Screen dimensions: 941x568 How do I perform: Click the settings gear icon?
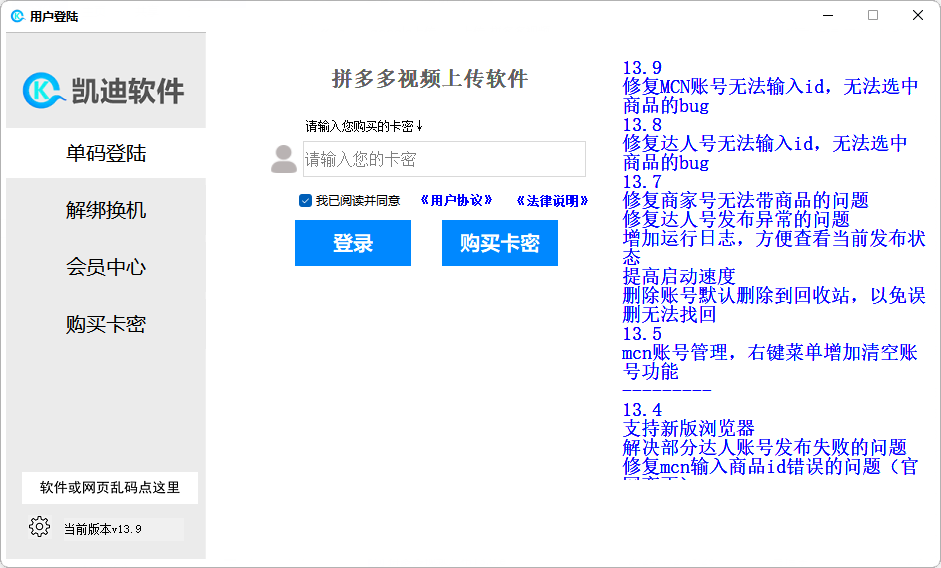pos(40,527)
